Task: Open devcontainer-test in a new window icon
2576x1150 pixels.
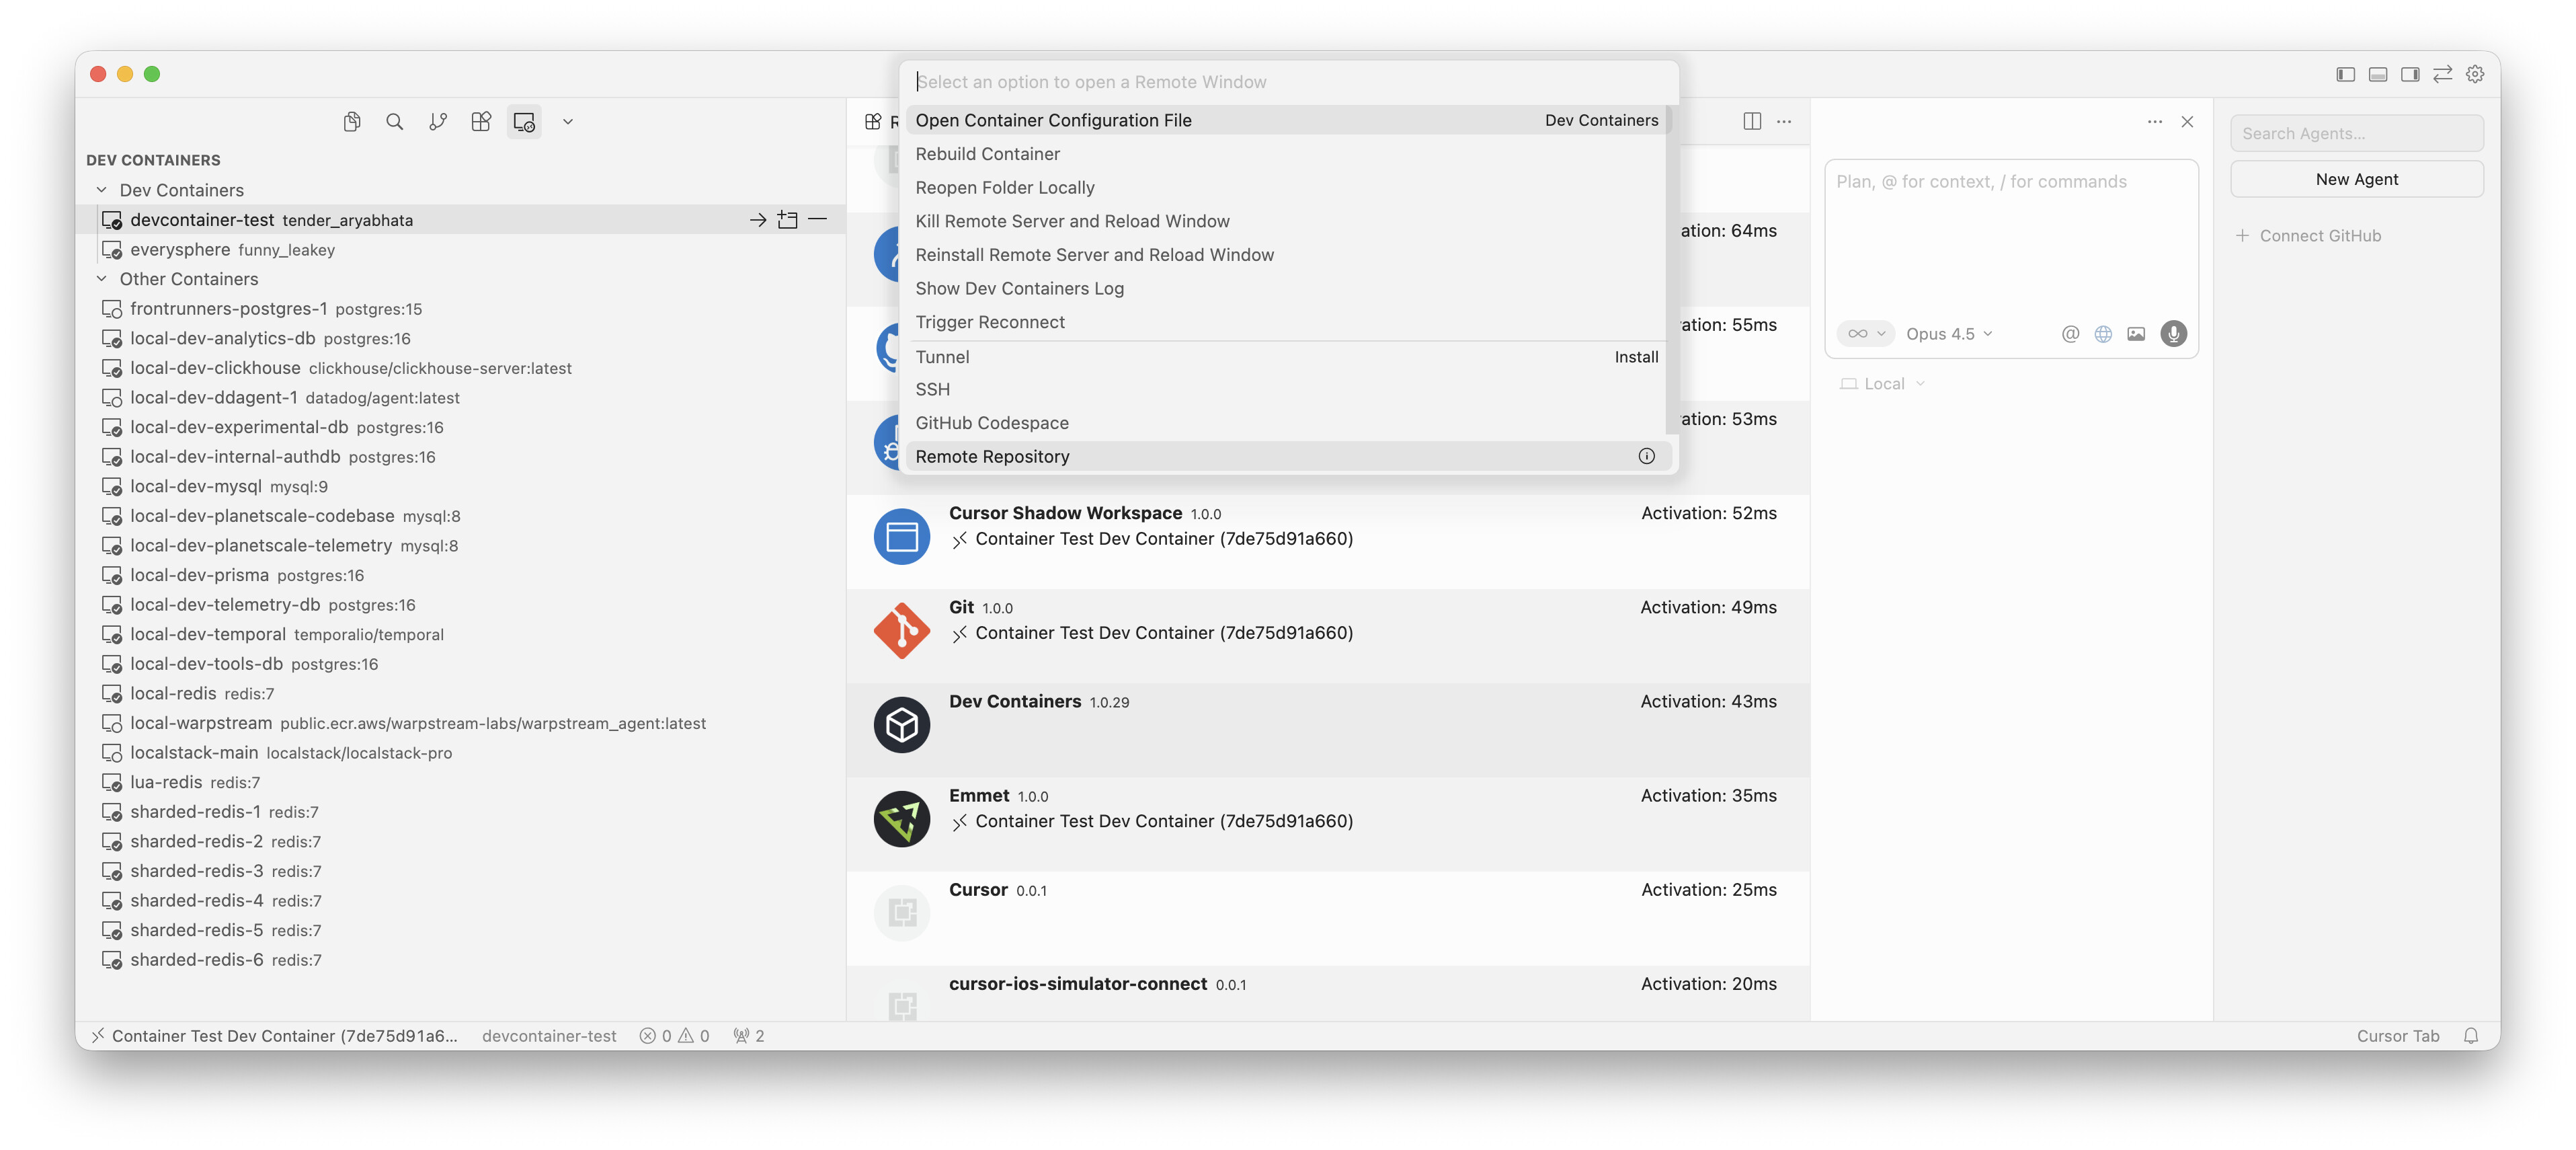Action: coord(788,220)
